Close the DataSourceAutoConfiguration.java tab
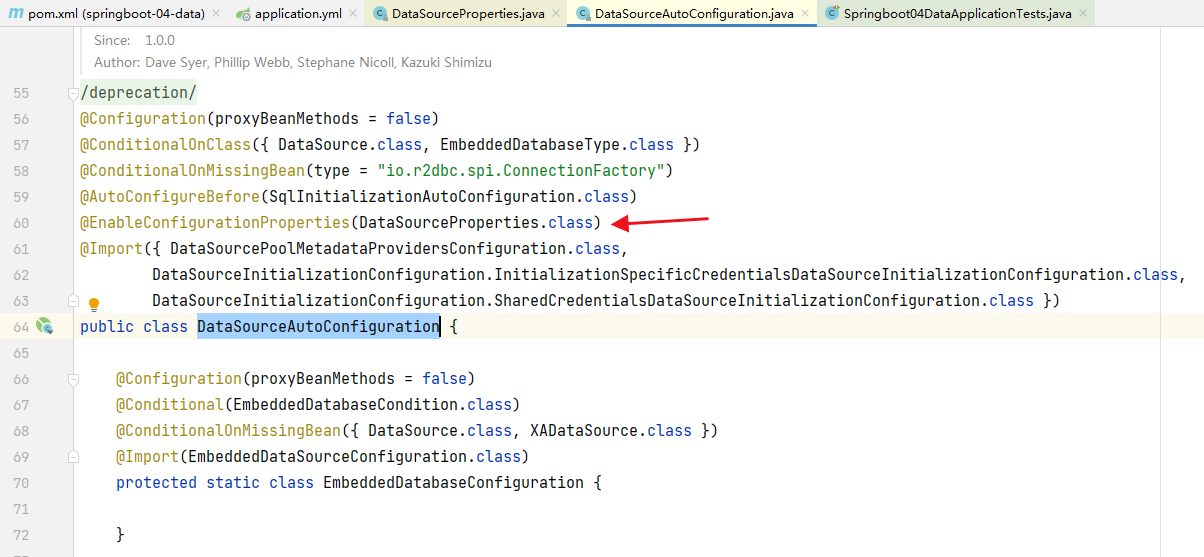 point(804,14)
